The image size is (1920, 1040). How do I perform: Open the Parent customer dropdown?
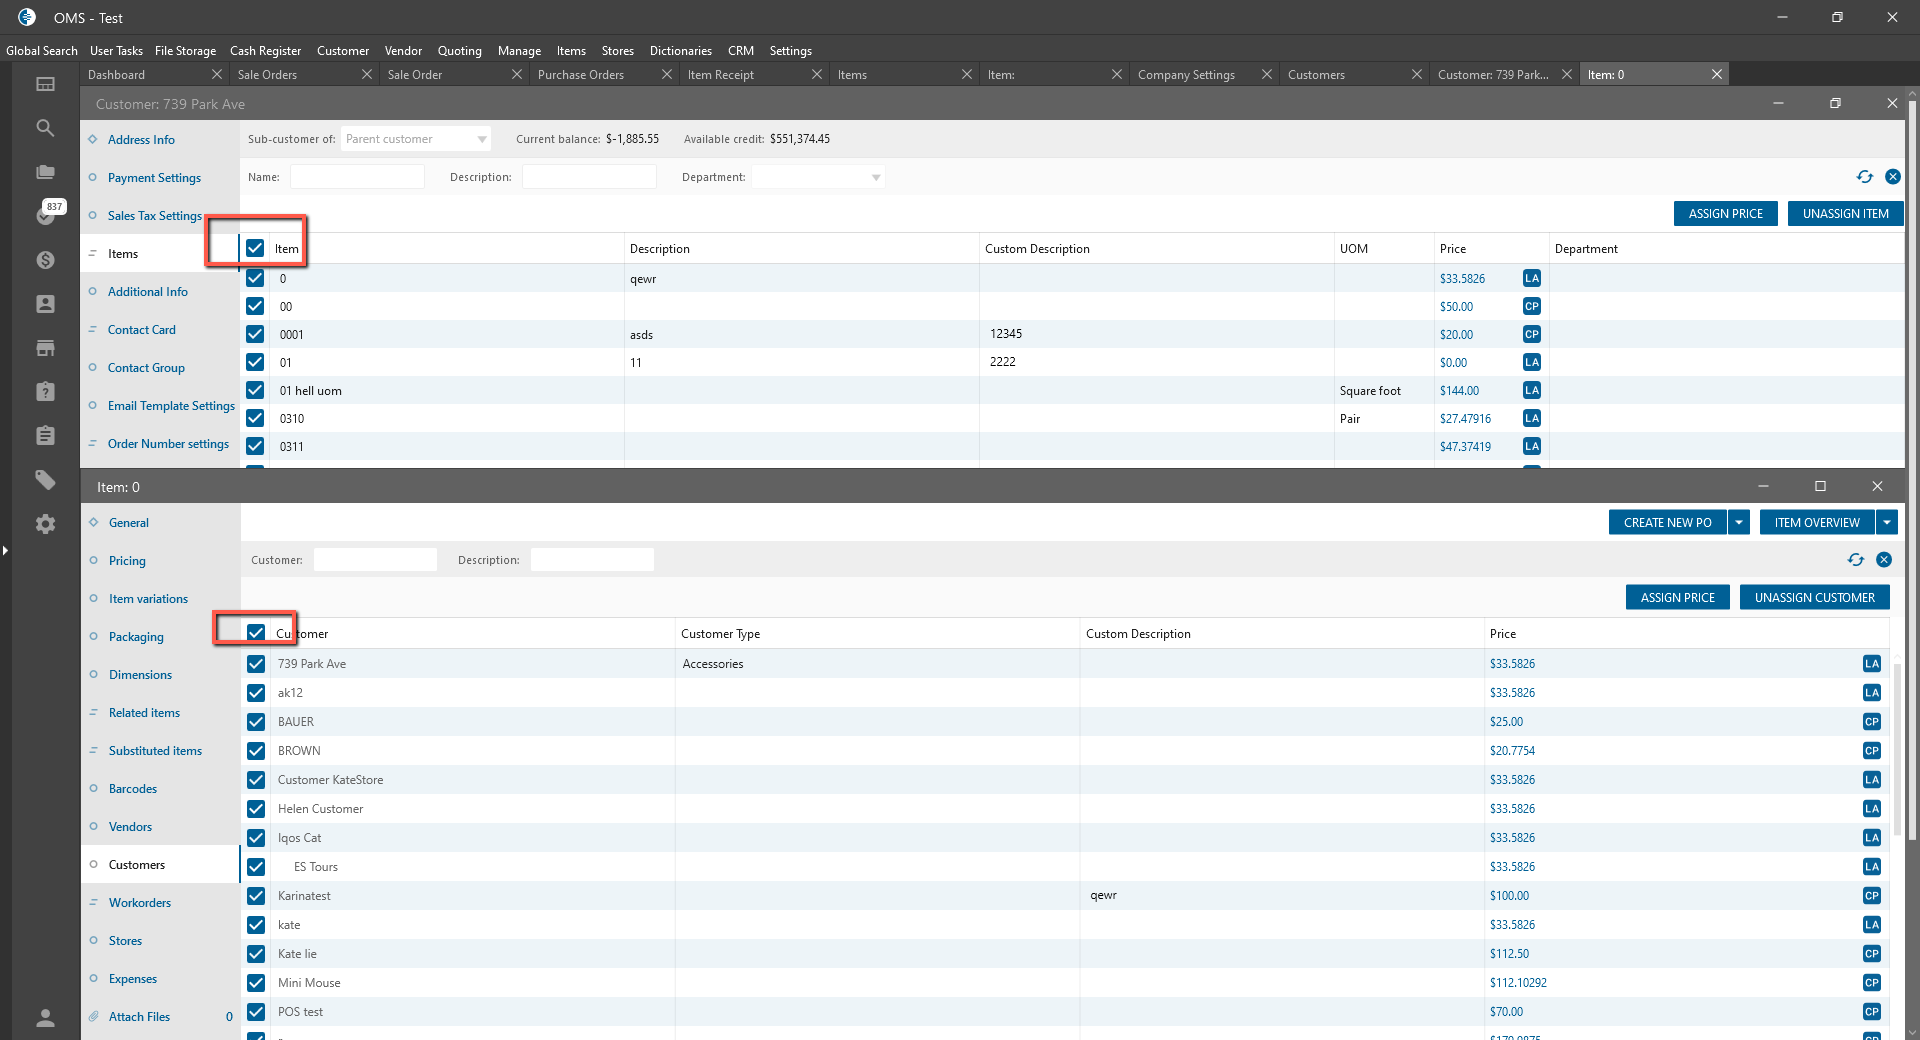(x=482, y=139)
